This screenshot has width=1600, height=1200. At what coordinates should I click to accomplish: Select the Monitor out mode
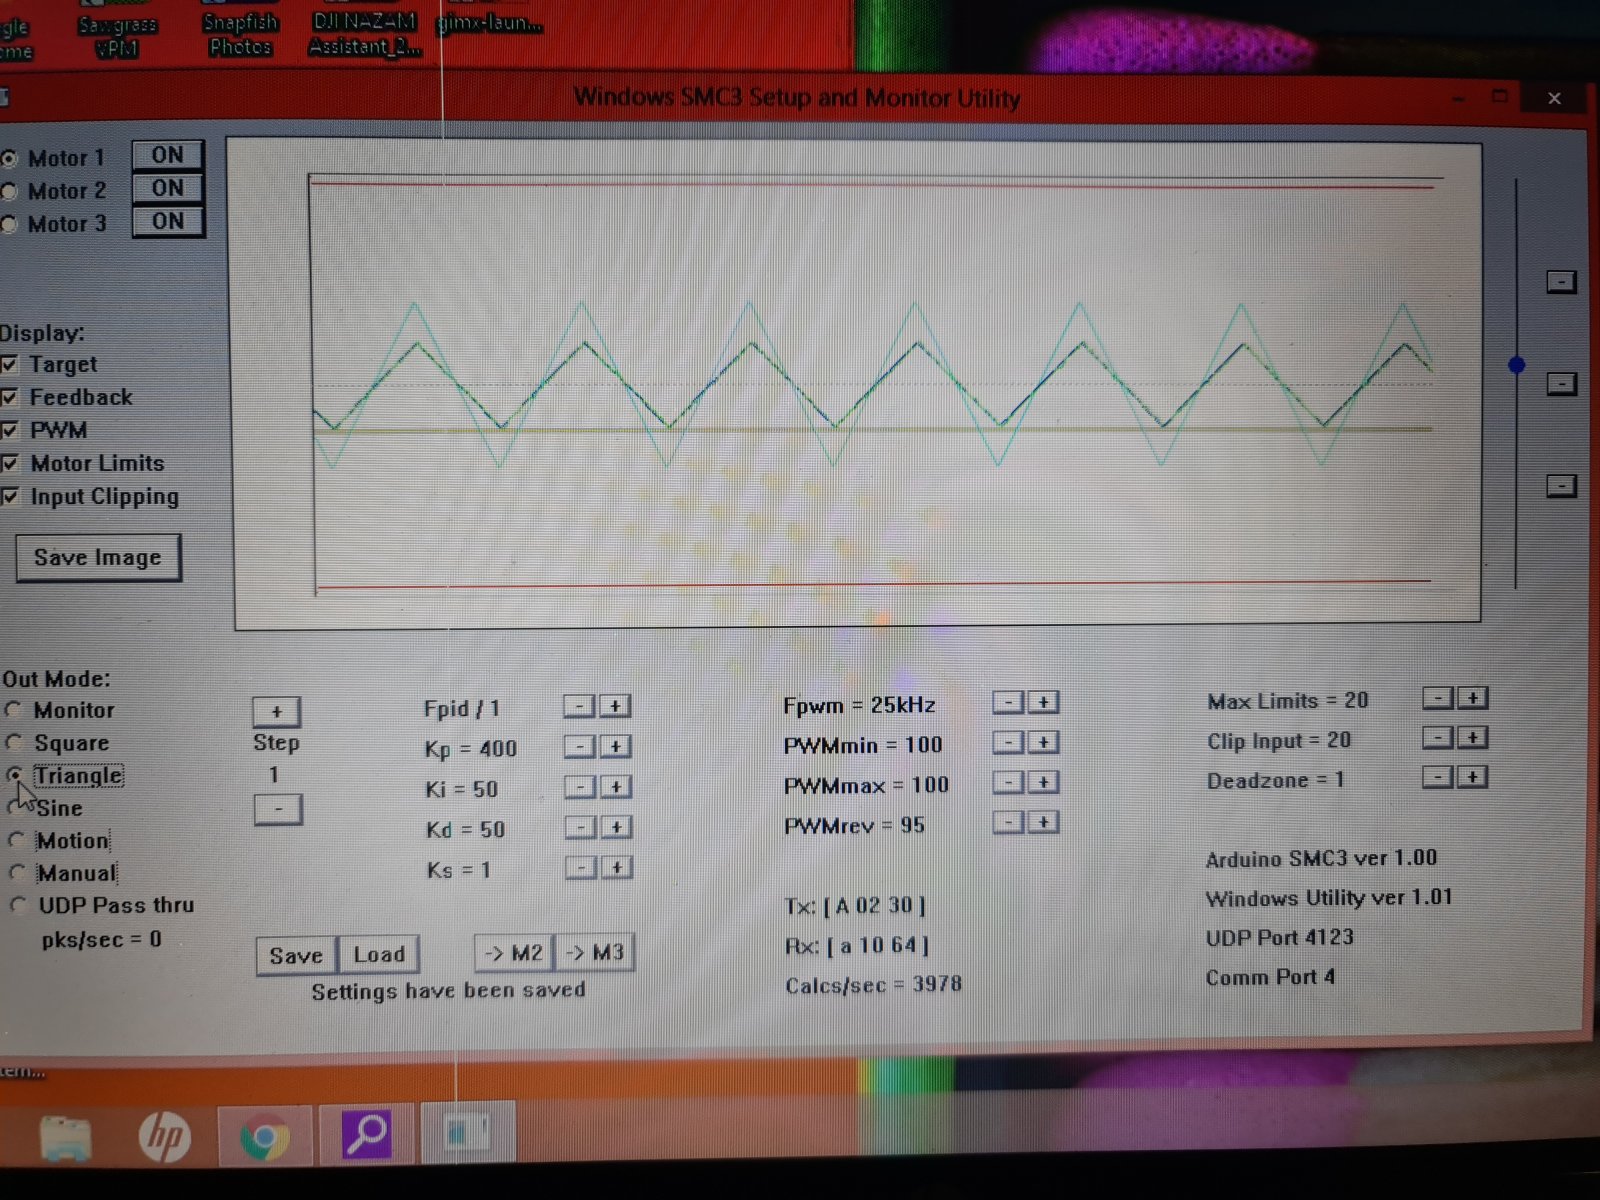(x=14, y=710)
